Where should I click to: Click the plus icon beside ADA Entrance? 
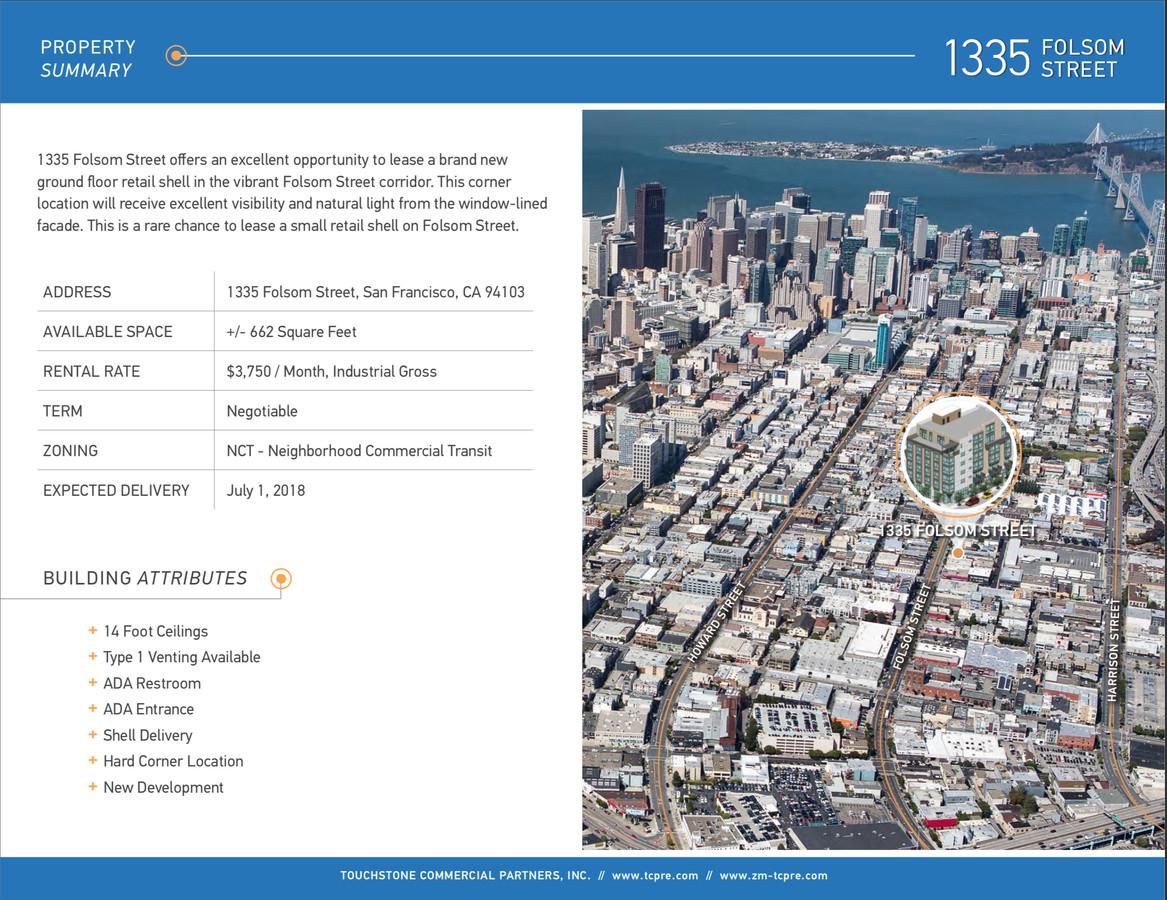tap(92, 709)
